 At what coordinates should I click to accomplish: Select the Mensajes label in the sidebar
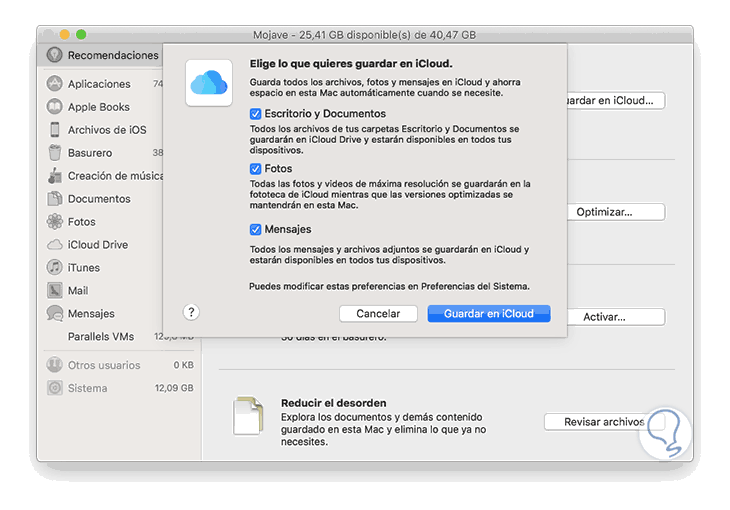[x=91, y=314]
